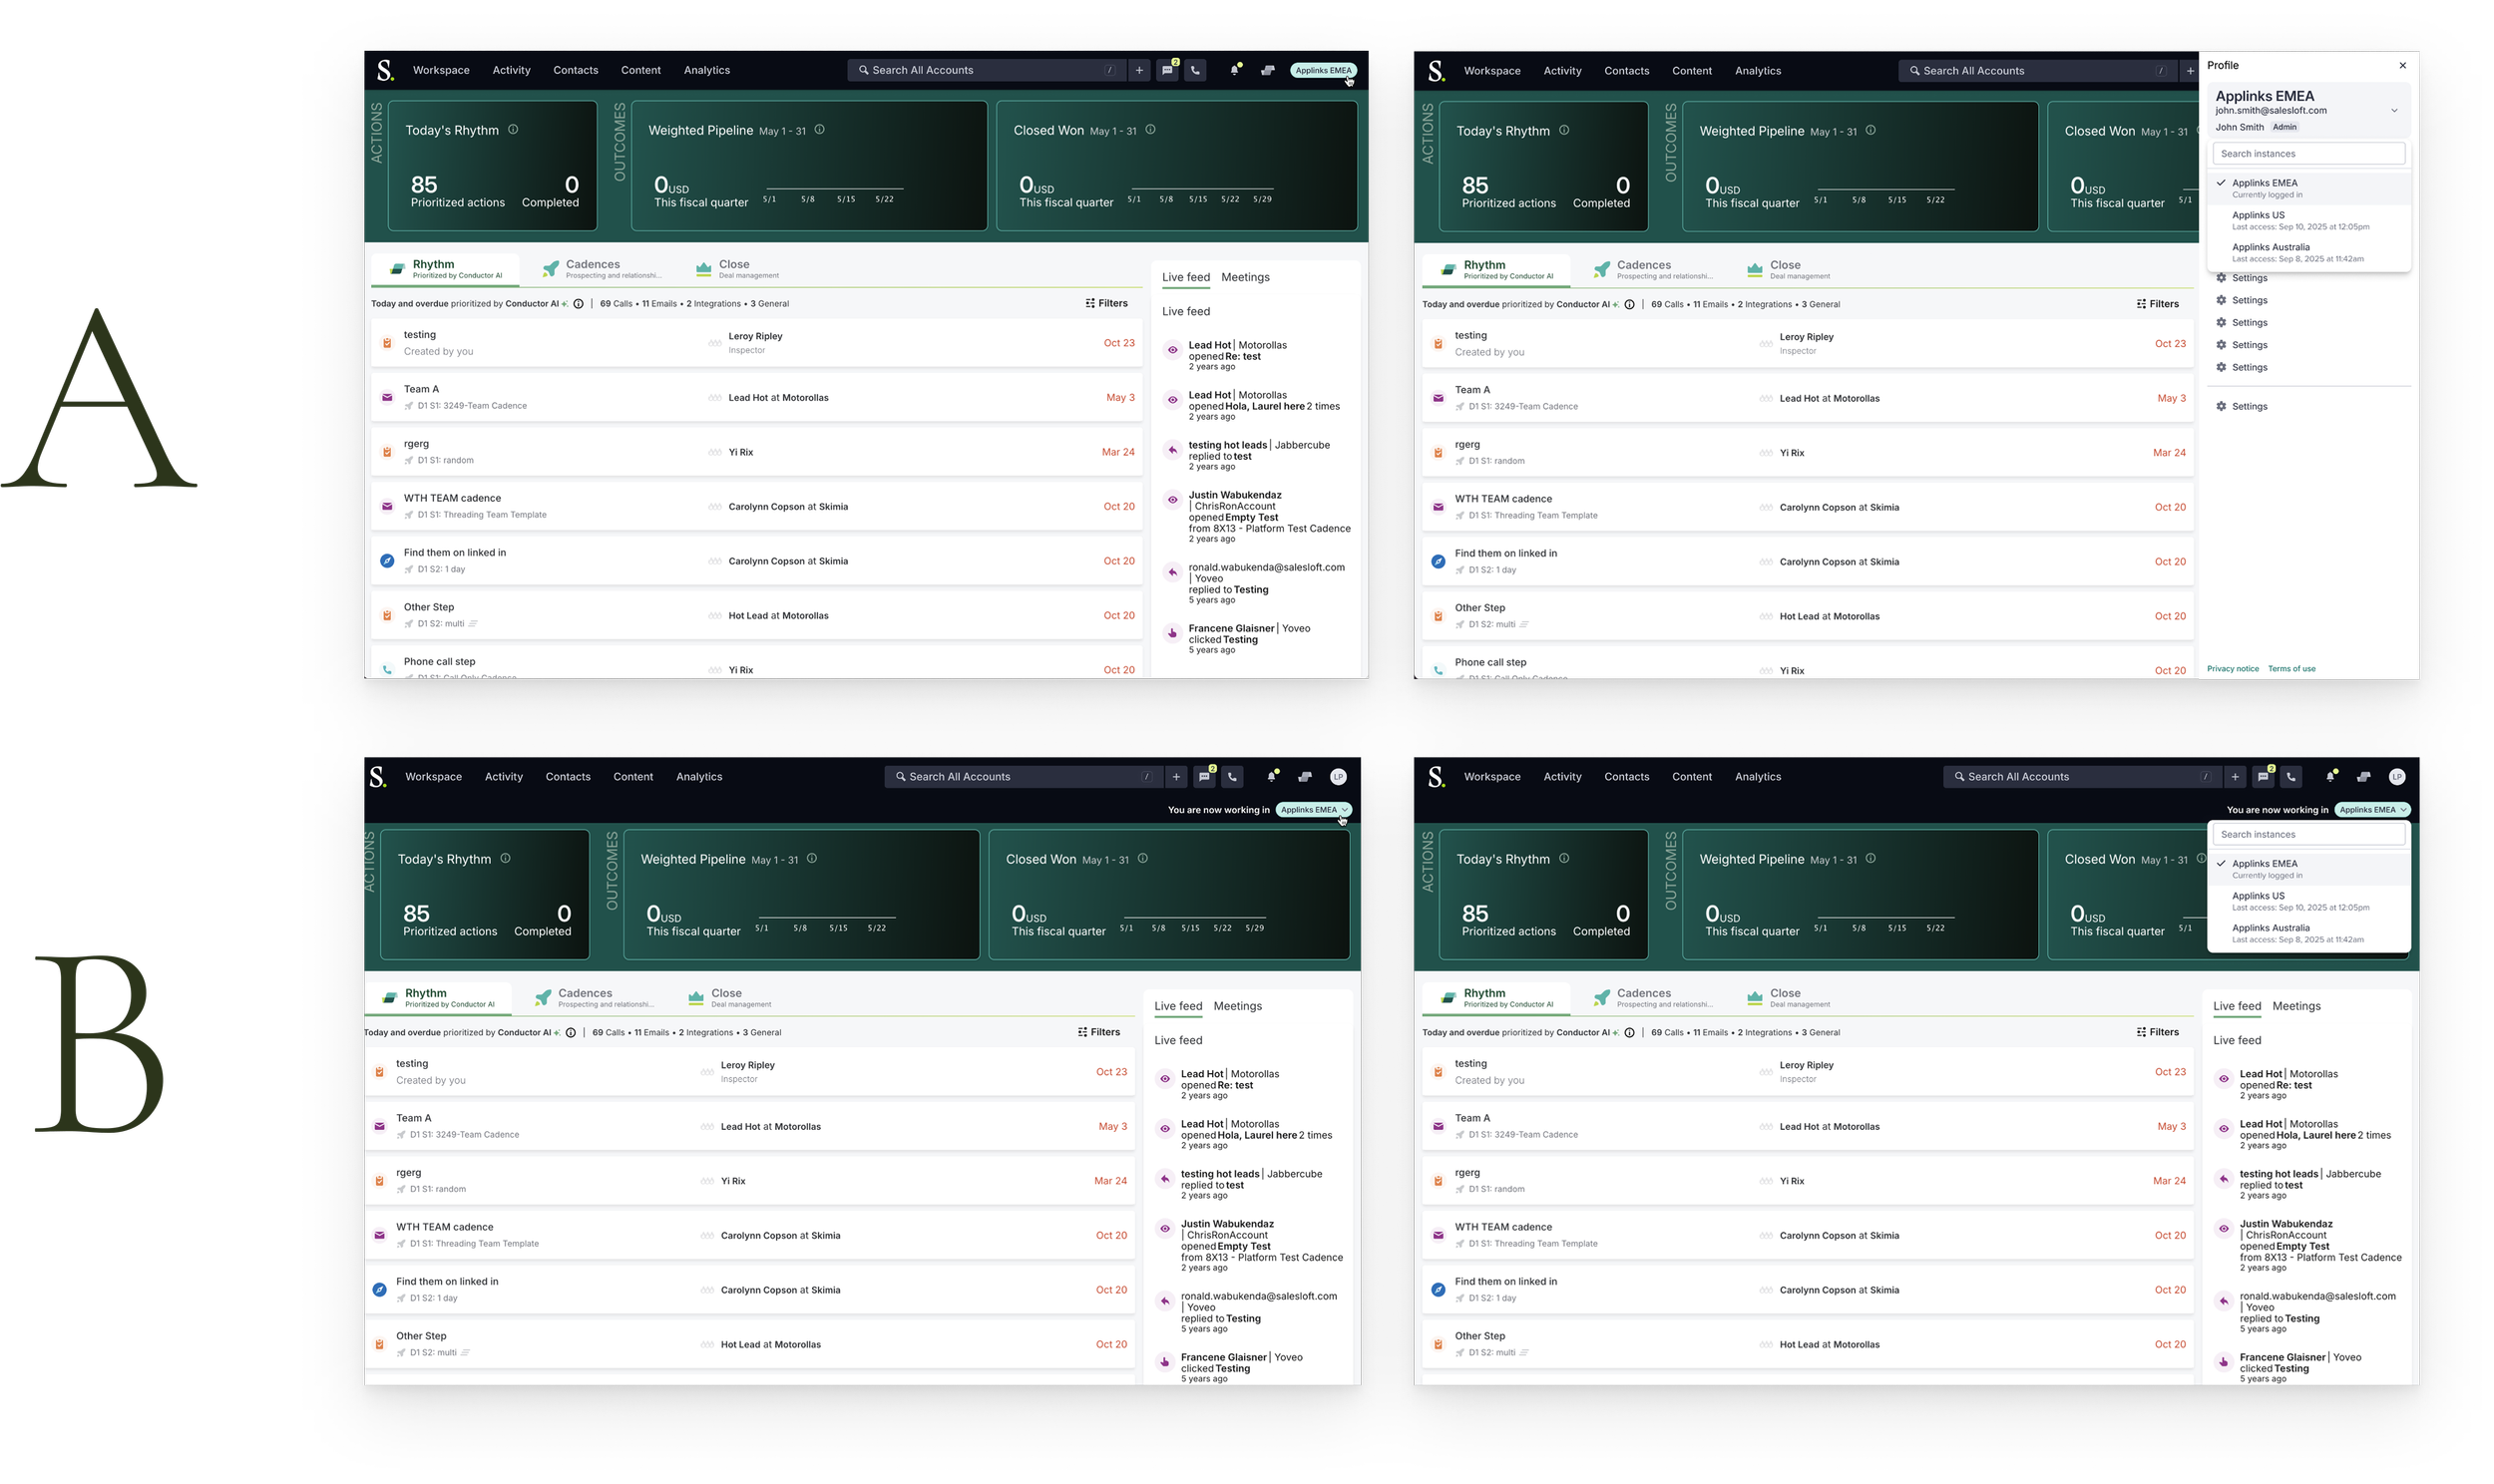Click the phone dialer icon in mockup A top-left header

tap(1195, 70)
